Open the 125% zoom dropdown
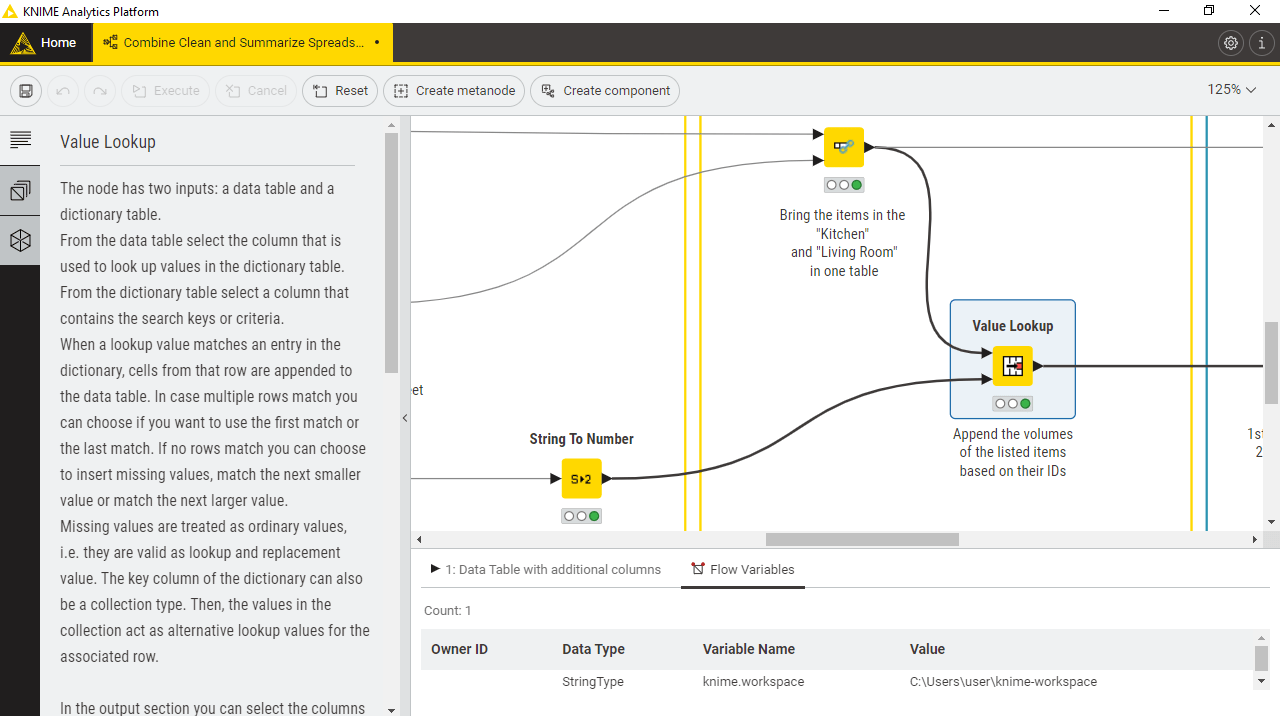This screenshot has width=1280, height=716. click(x=1231, y=90)
